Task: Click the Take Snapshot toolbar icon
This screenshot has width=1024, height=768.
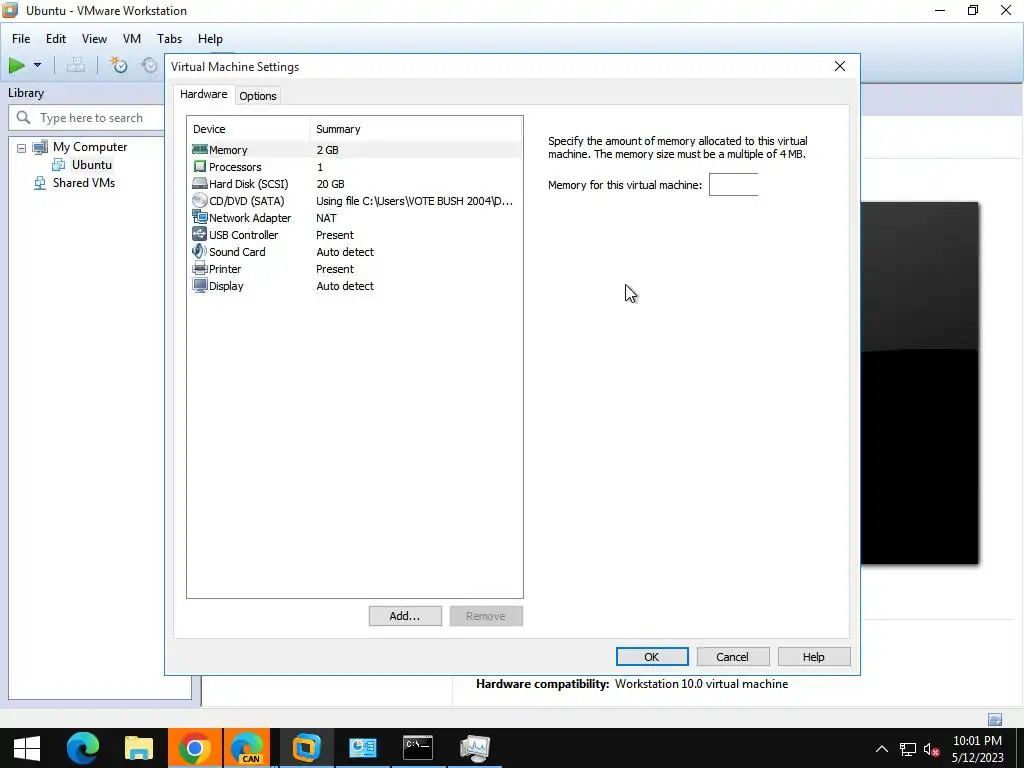Action: pos(118,65)
